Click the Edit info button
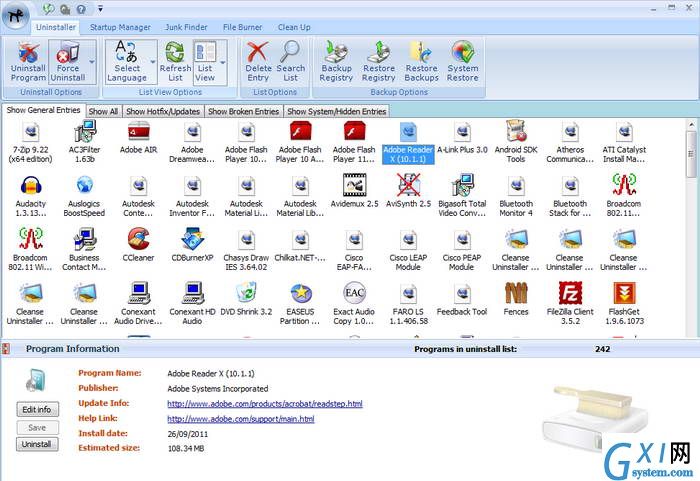 click(38, 409)
